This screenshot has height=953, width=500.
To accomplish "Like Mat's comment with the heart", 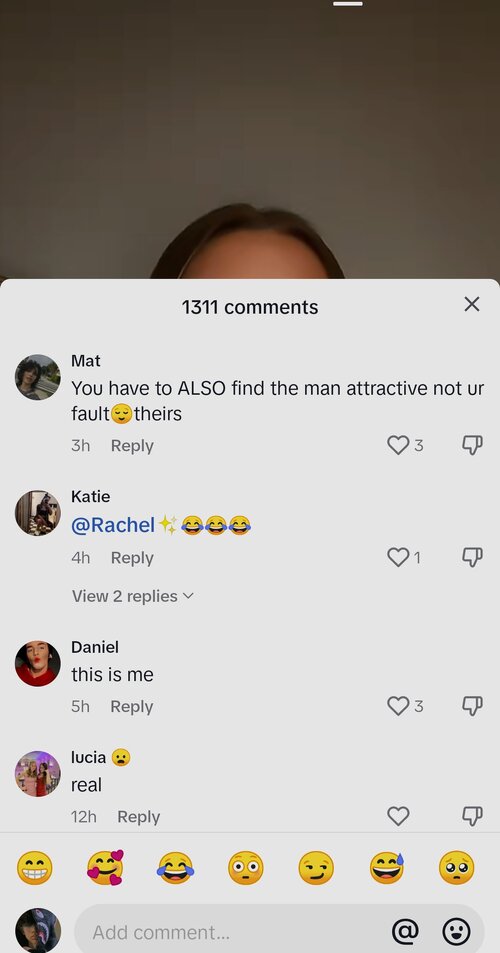I will coord(398,446).
